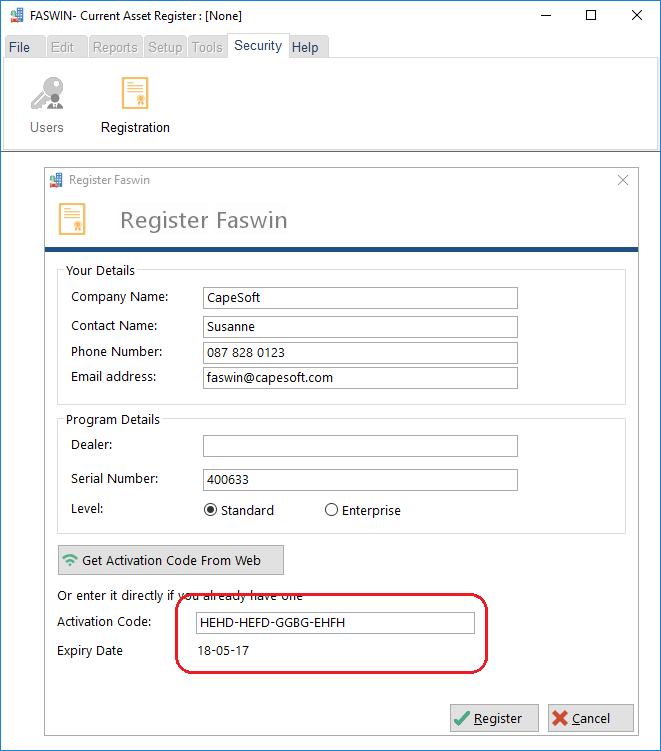Switch to the Security tab
661x751 pixels.
click(258, 46)
